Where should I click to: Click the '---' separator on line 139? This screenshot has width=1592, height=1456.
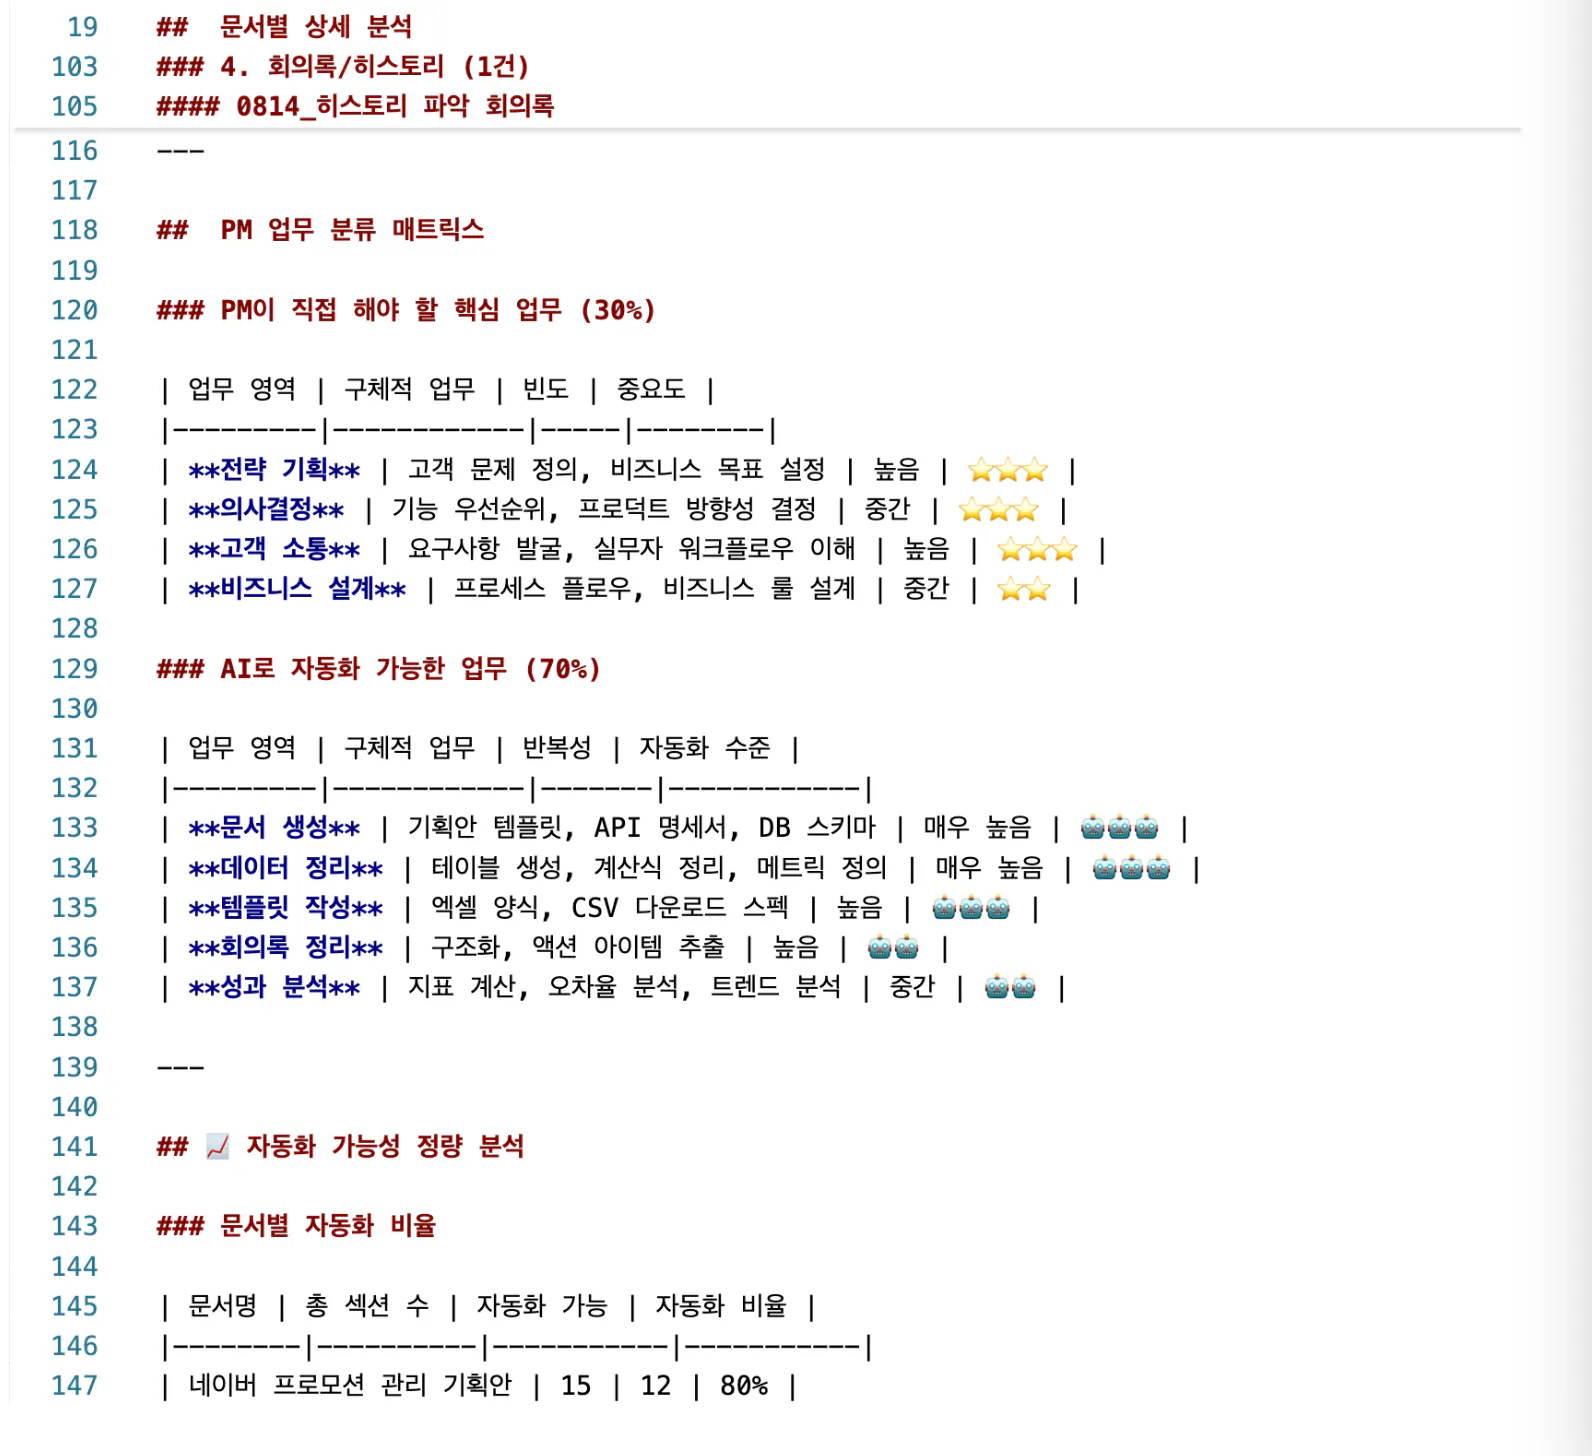coord(181,1067)
